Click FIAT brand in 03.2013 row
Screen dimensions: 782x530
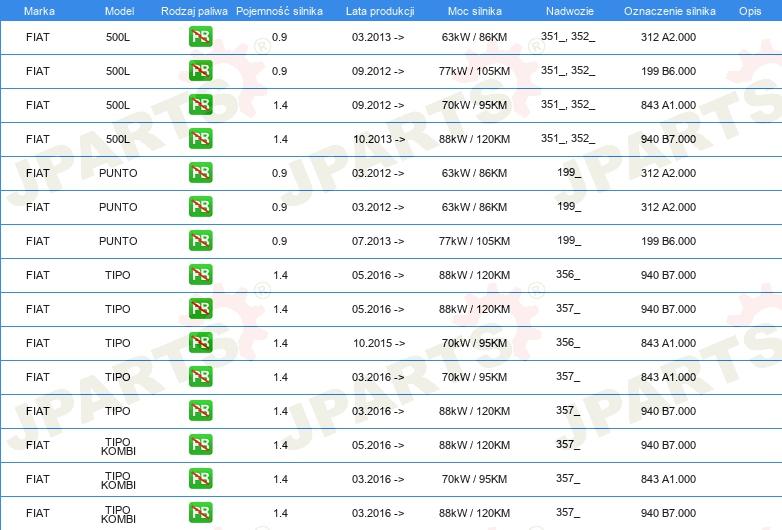click(x=38, y=37)
